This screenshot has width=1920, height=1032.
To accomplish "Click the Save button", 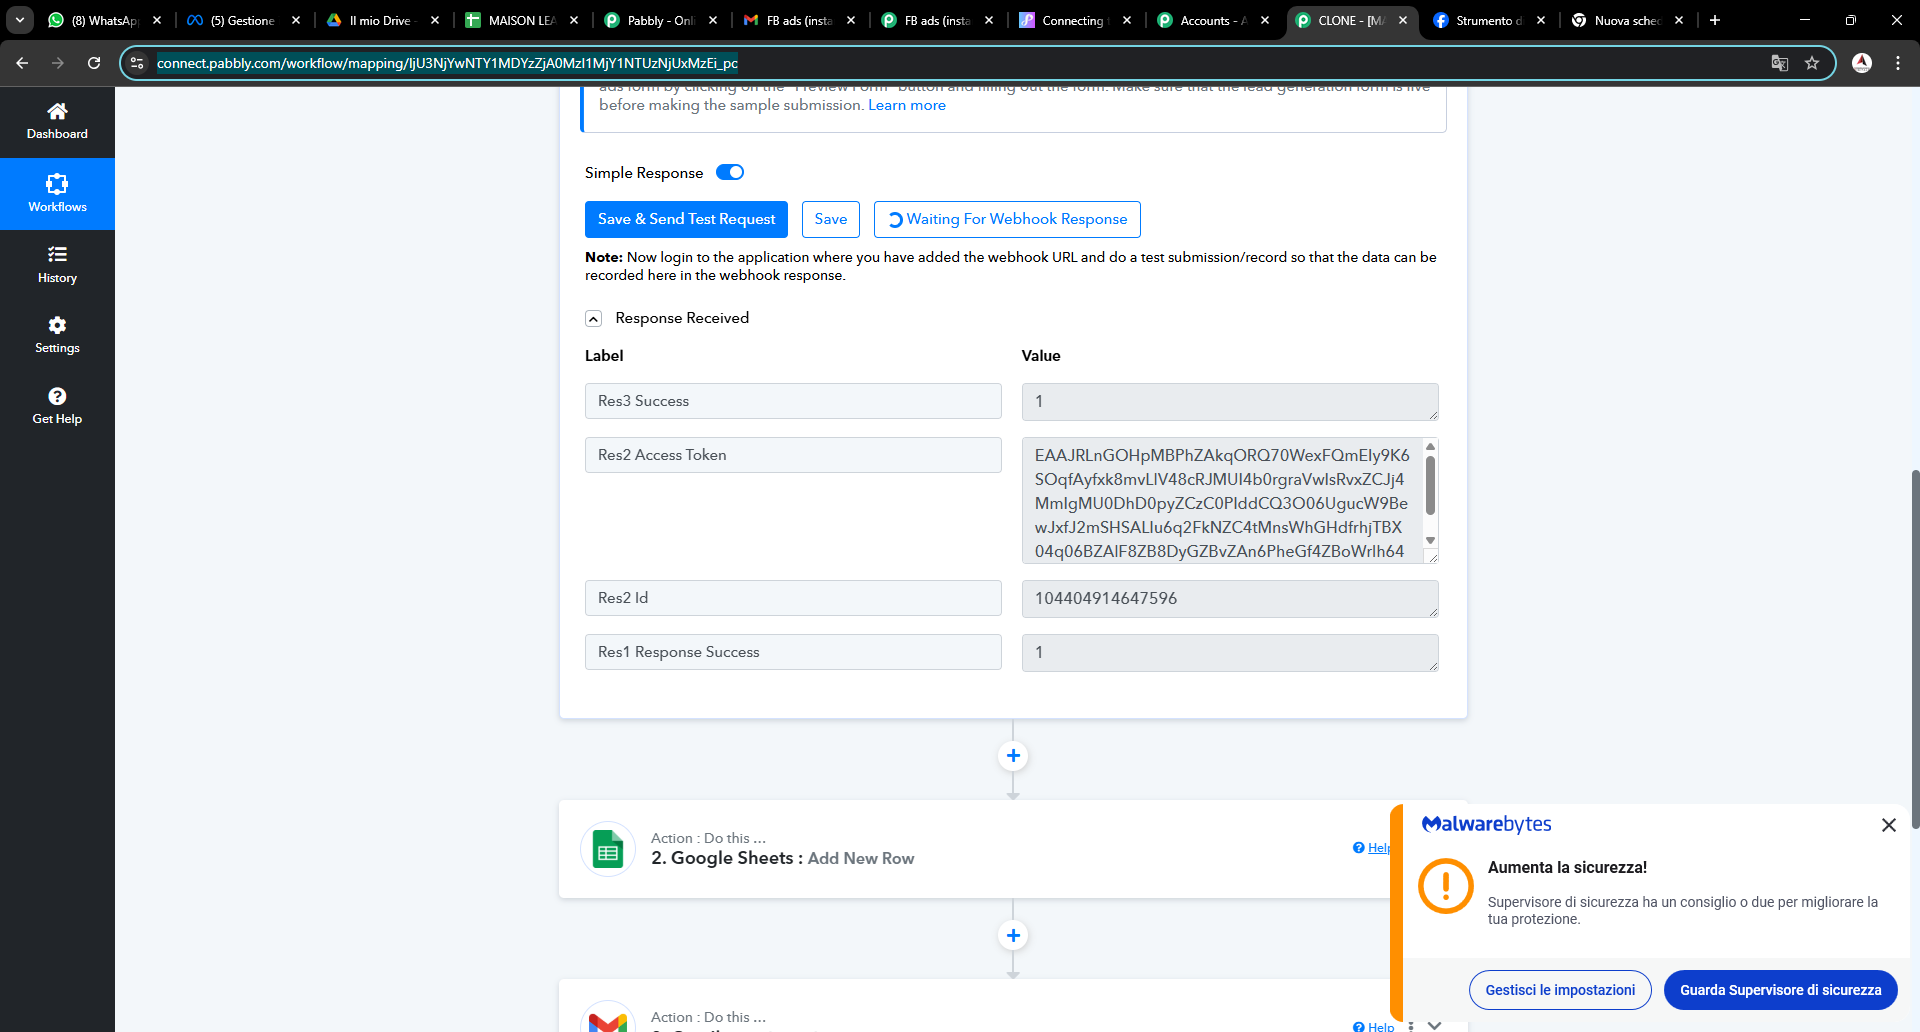I will click(x=830, y=219).
